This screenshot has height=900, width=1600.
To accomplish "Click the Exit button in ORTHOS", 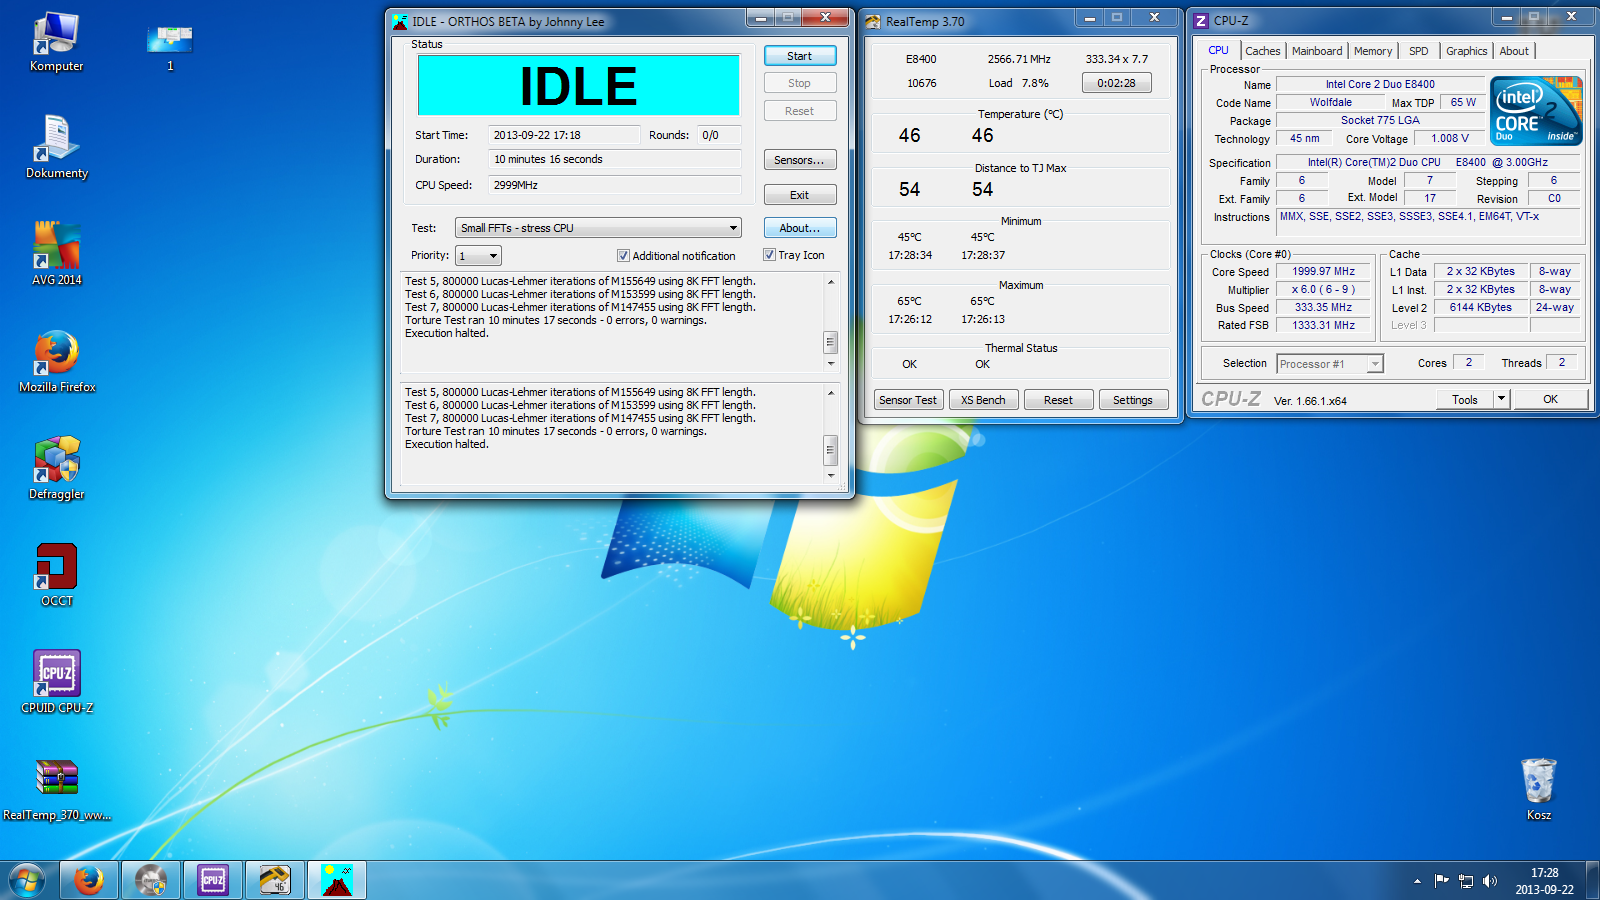I will 800,195.
